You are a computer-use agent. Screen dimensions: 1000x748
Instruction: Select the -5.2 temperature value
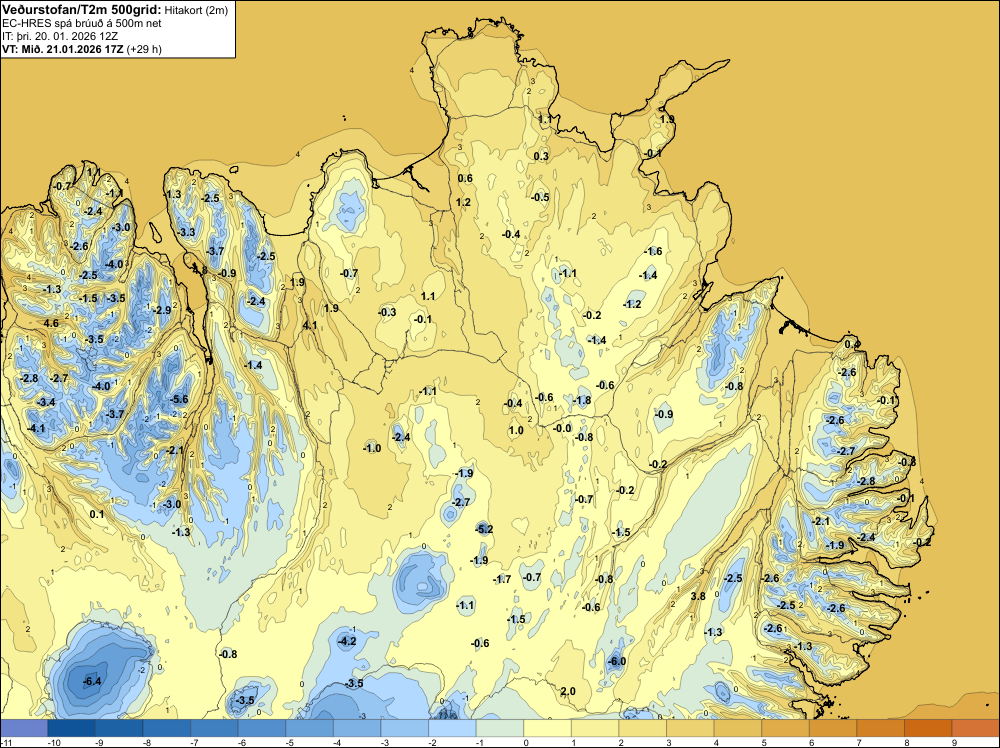coord(484,529)
